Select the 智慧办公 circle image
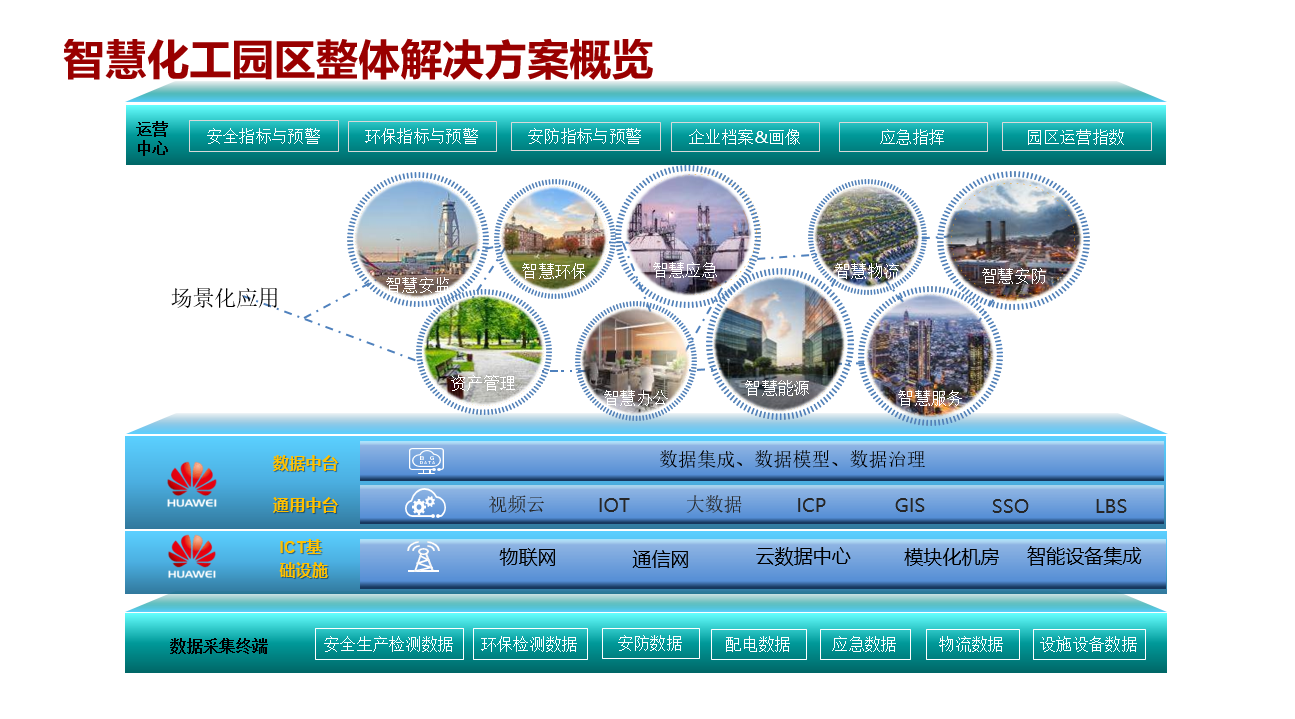This screenshot has height=719, width=1295. [x=636, y=360]
